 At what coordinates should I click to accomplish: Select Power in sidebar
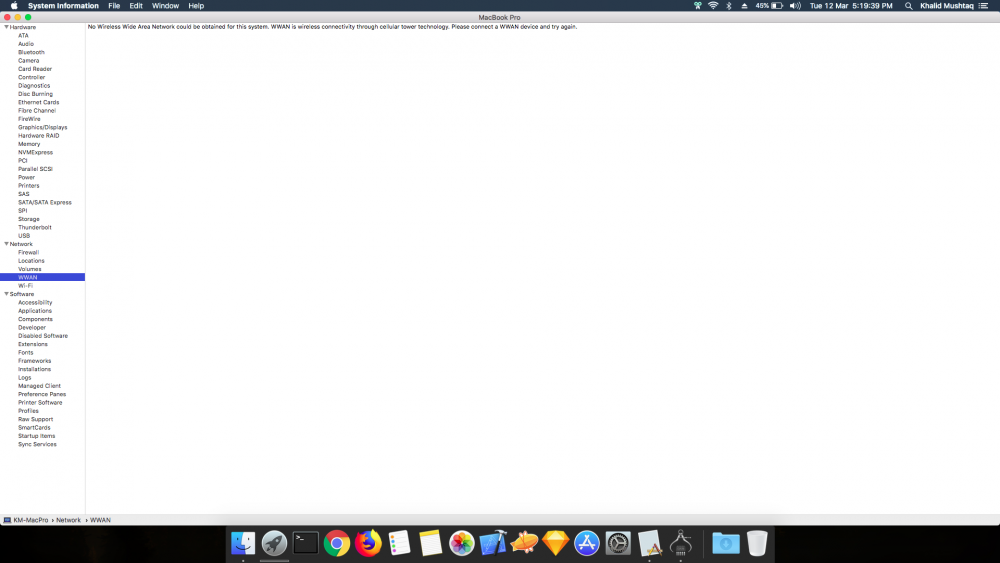point(26,177)
